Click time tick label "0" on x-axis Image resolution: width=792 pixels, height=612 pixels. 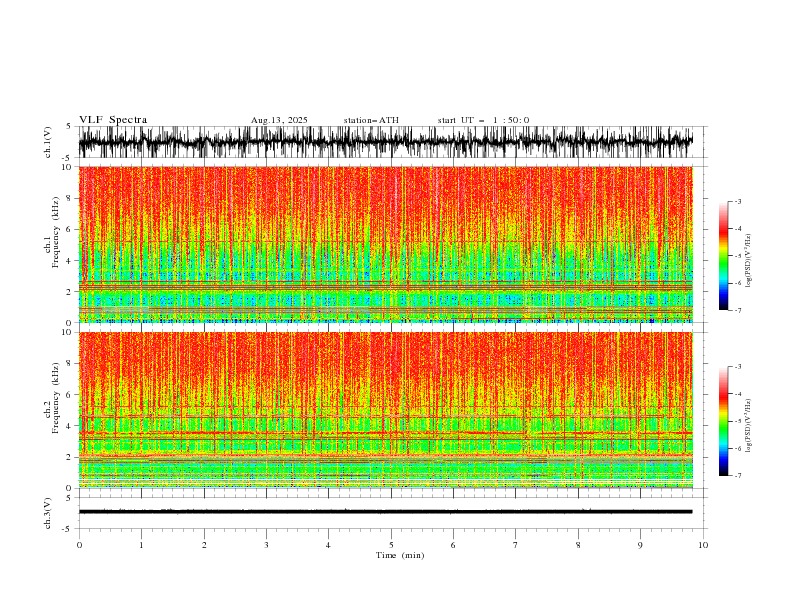79,545
